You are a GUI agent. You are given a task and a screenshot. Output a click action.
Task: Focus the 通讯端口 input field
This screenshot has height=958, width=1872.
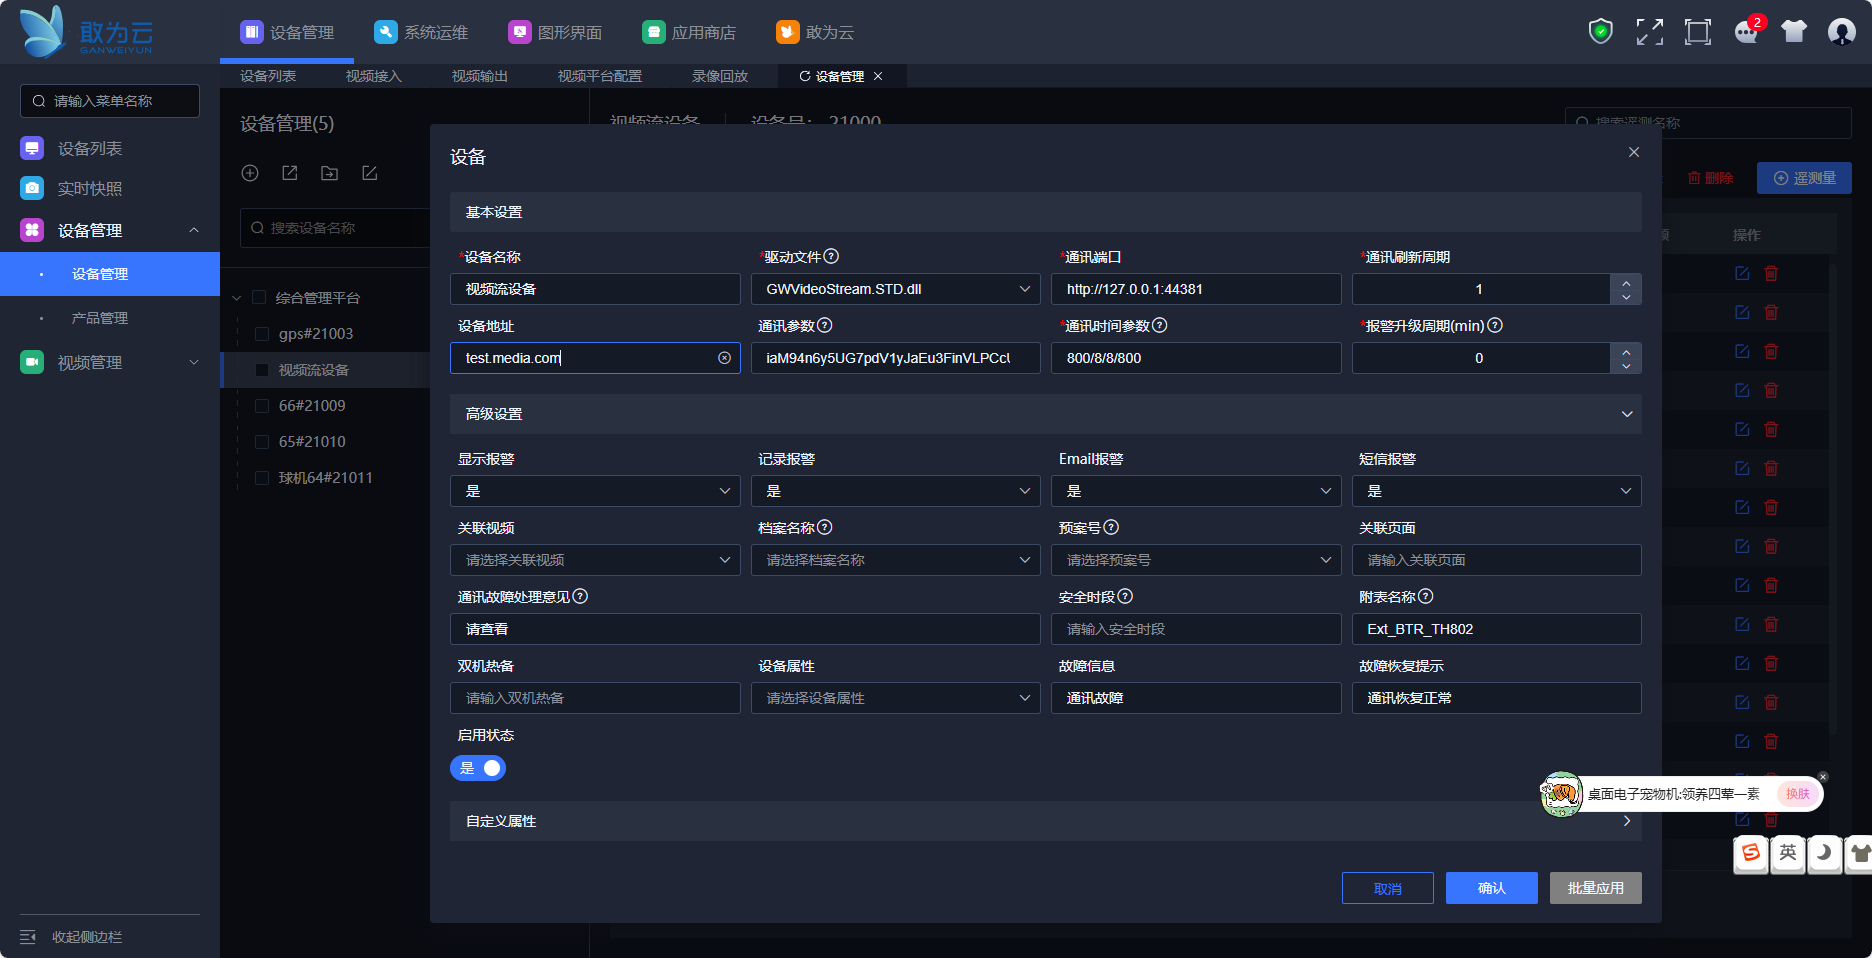click(1196, 289)
